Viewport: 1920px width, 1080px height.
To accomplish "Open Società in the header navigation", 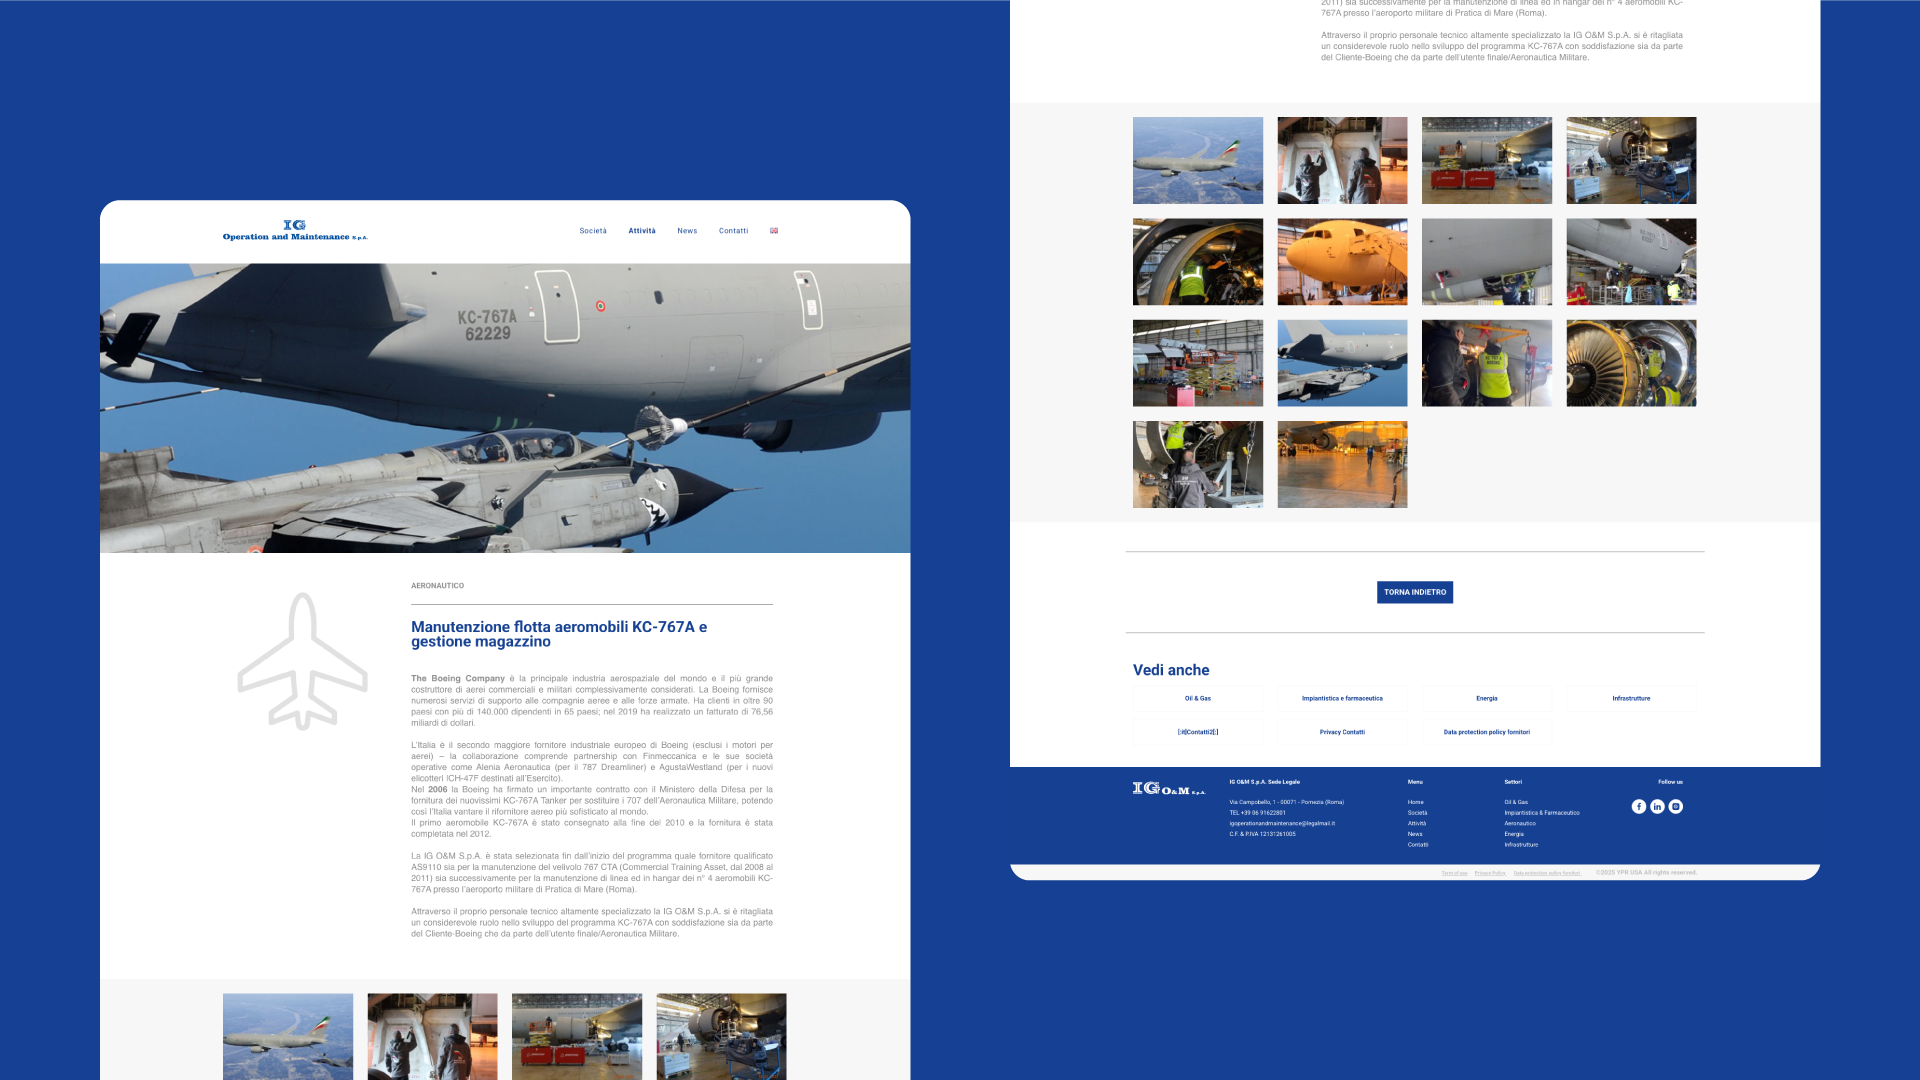I will point(593,231).
